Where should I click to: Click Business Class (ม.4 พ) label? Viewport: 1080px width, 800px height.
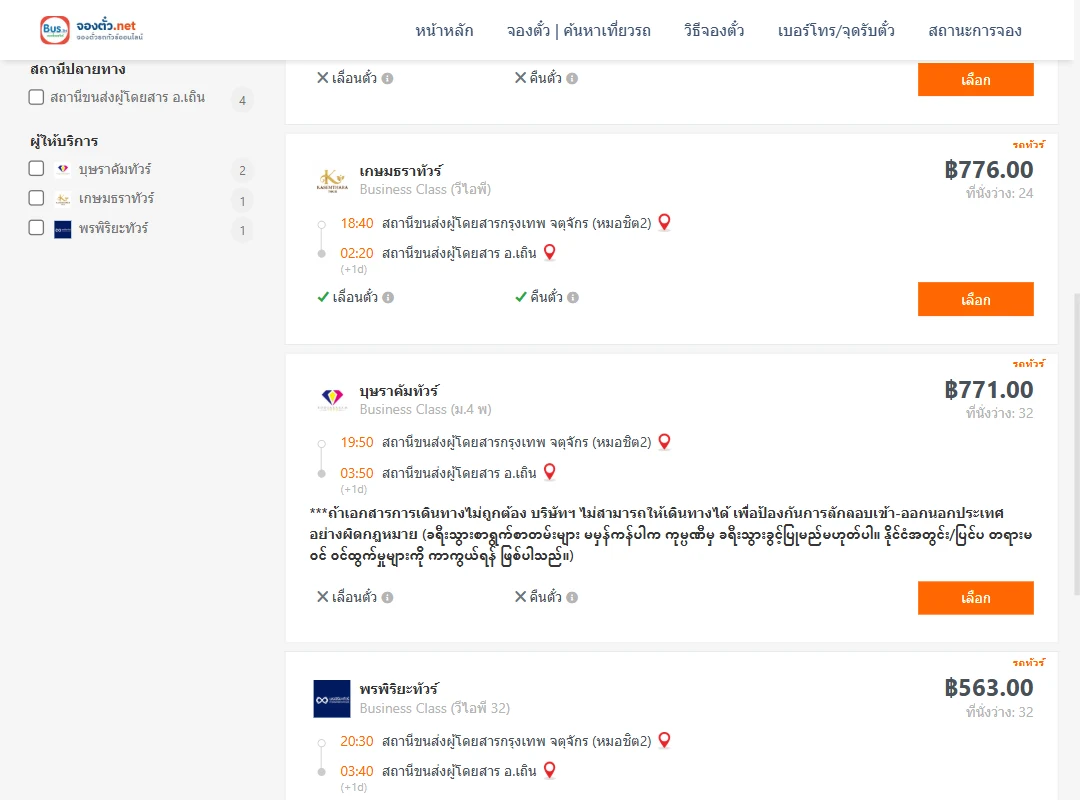(425, 409)
